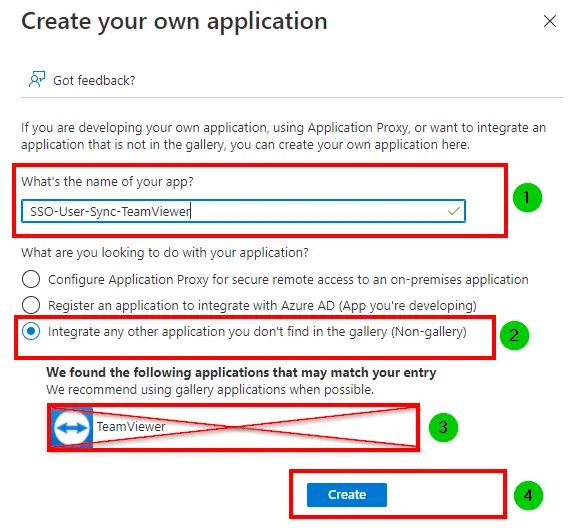The image size is (571, 528).
Task: Click the green number 1 badge
Action: tap(527, 197)
